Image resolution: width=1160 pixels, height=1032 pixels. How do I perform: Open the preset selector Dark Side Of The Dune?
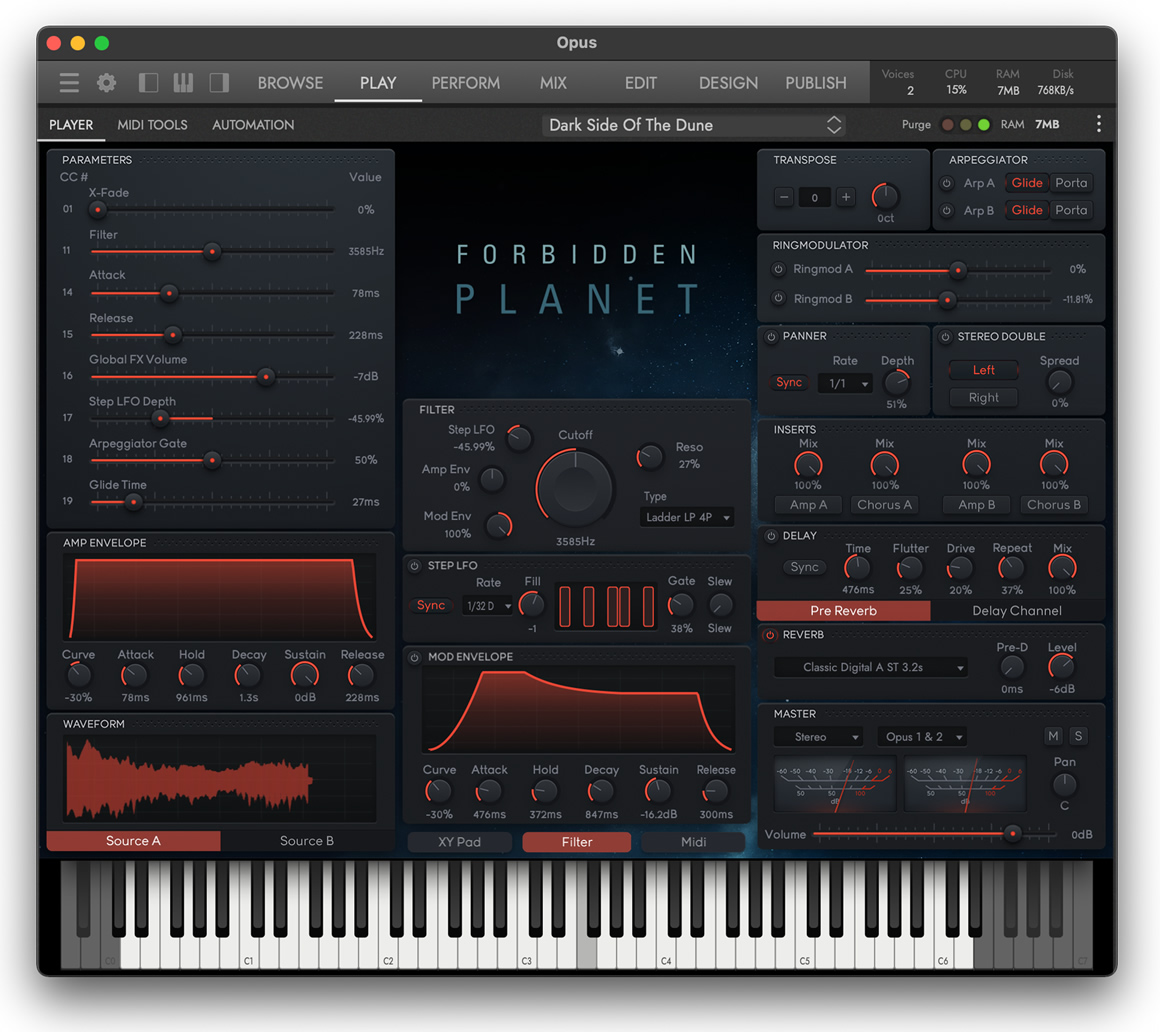click(x=694, y=125)
